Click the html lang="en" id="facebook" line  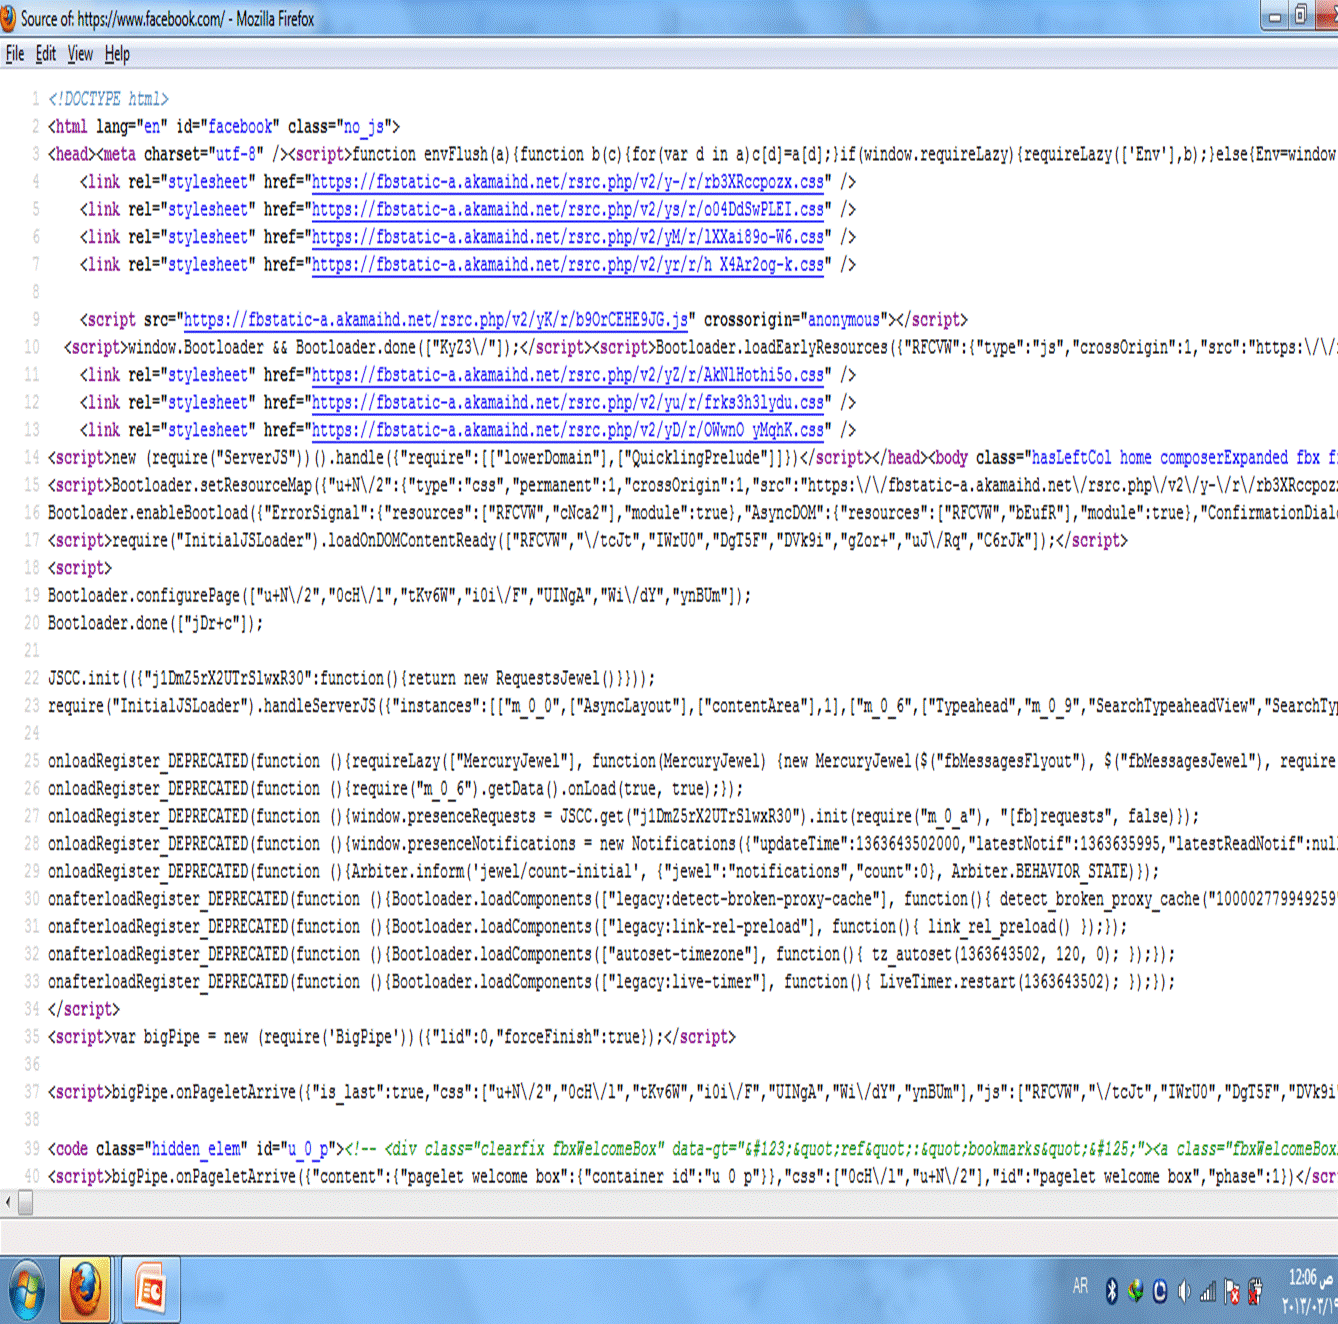point(224,127)
